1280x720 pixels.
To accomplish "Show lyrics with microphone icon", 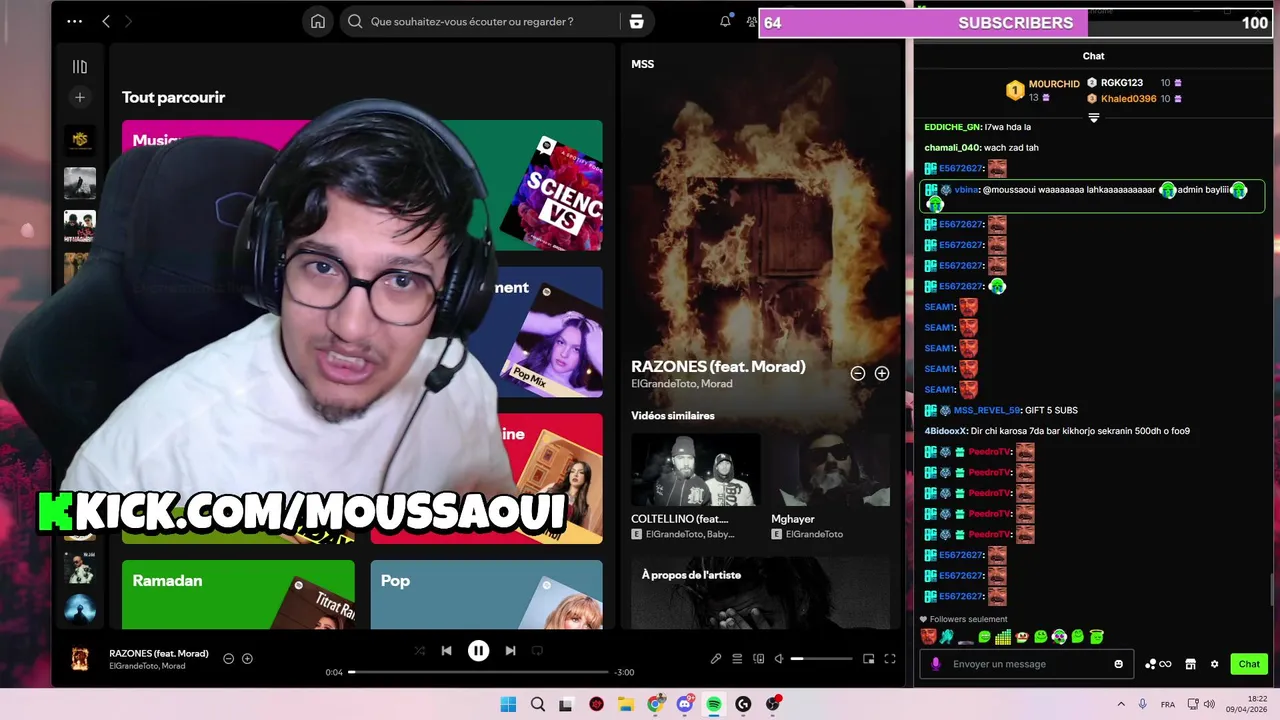I will point(716,658).
